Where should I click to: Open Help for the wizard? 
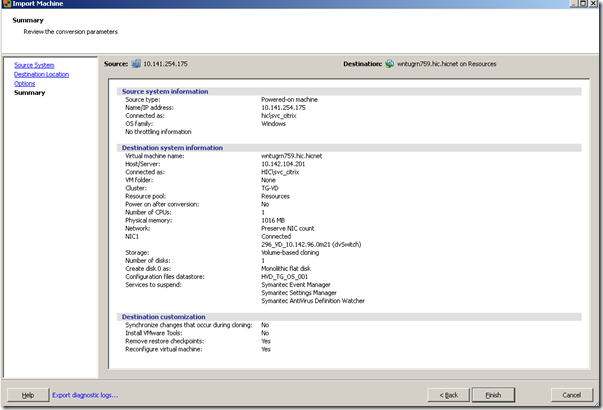click(x=27, y=395)
